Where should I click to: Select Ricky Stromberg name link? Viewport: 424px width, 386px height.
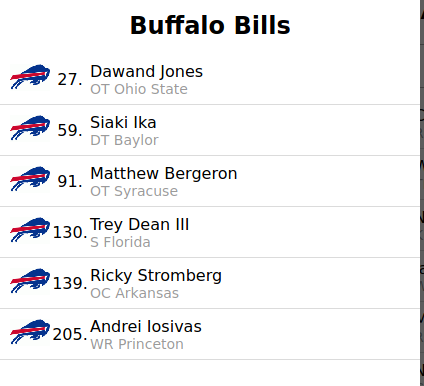tap(156, 276)
